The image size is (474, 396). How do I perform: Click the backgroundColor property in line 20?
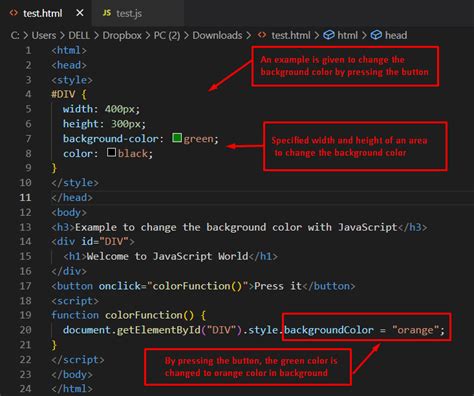329,330
